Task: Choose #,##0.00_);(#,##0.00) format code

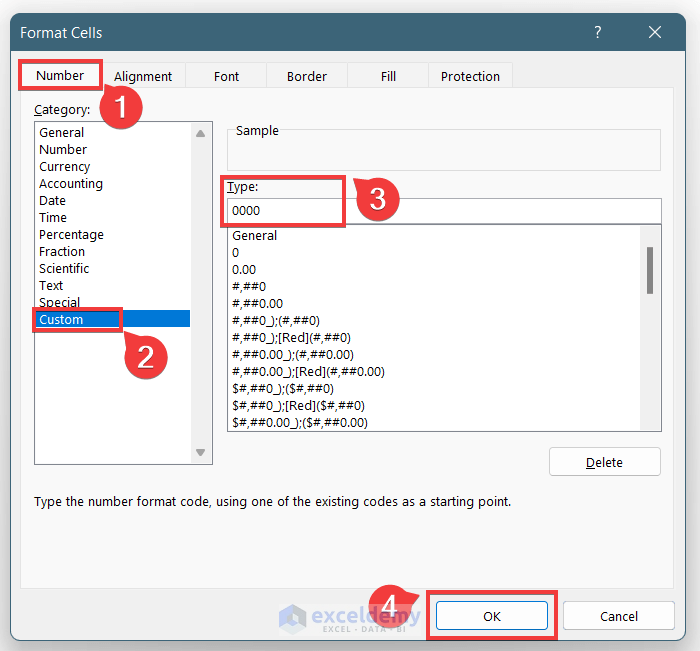Action: pyautogui.click(x=434, y=355)
